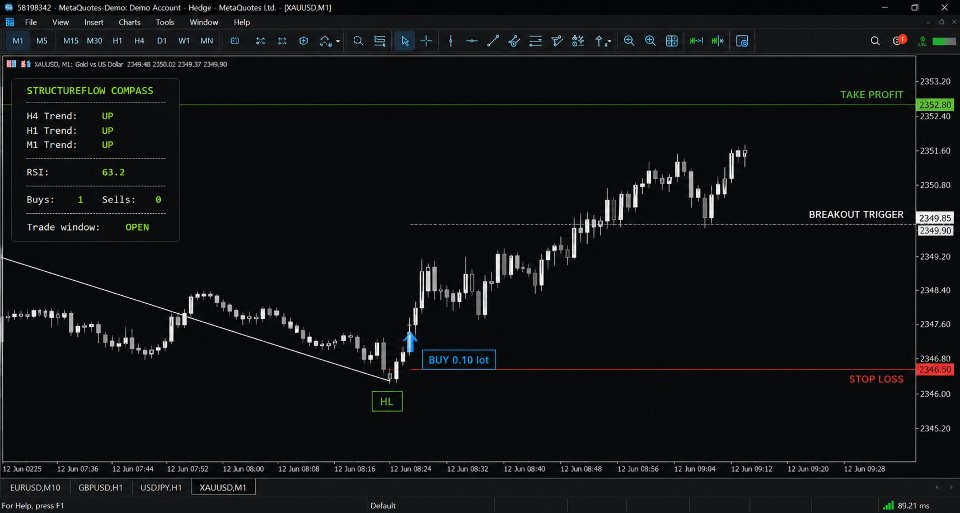Click the square-frame icon left of the circled plus
This screenshot has width=960, height=513.
coord(282,41)
